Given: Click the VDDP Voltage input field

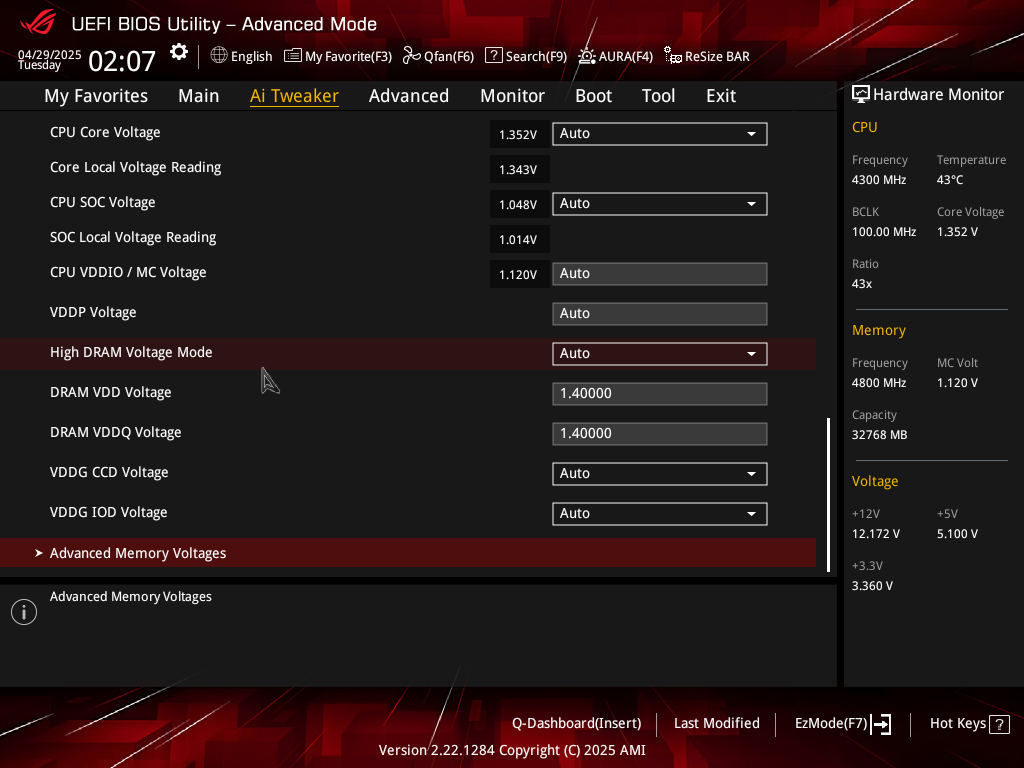Looking at the screenshot, I should 660,313.
